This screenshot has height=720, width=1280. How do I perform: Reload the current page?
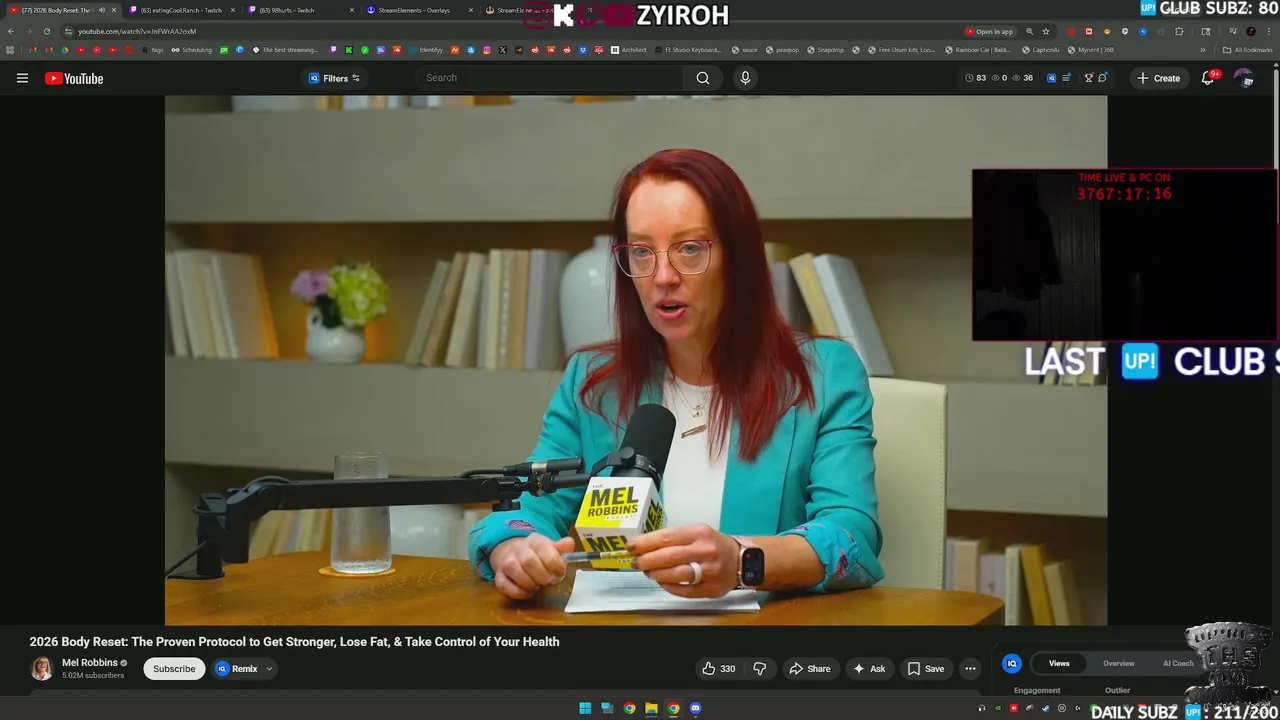click(x=46, y=31)
